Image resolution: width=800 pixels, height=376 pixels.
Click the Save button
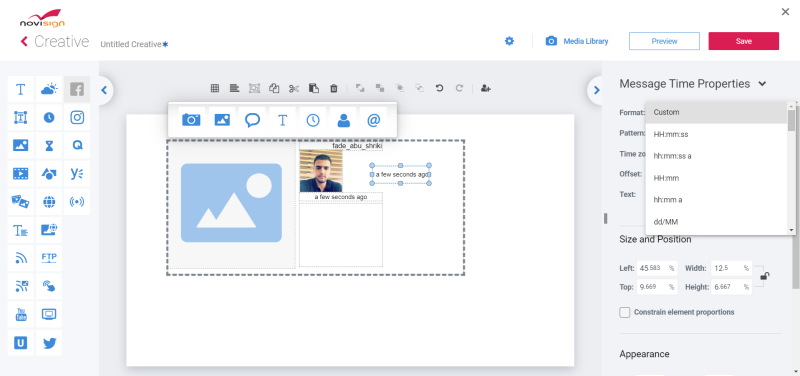pyautogui.click(x=743, y=41)
